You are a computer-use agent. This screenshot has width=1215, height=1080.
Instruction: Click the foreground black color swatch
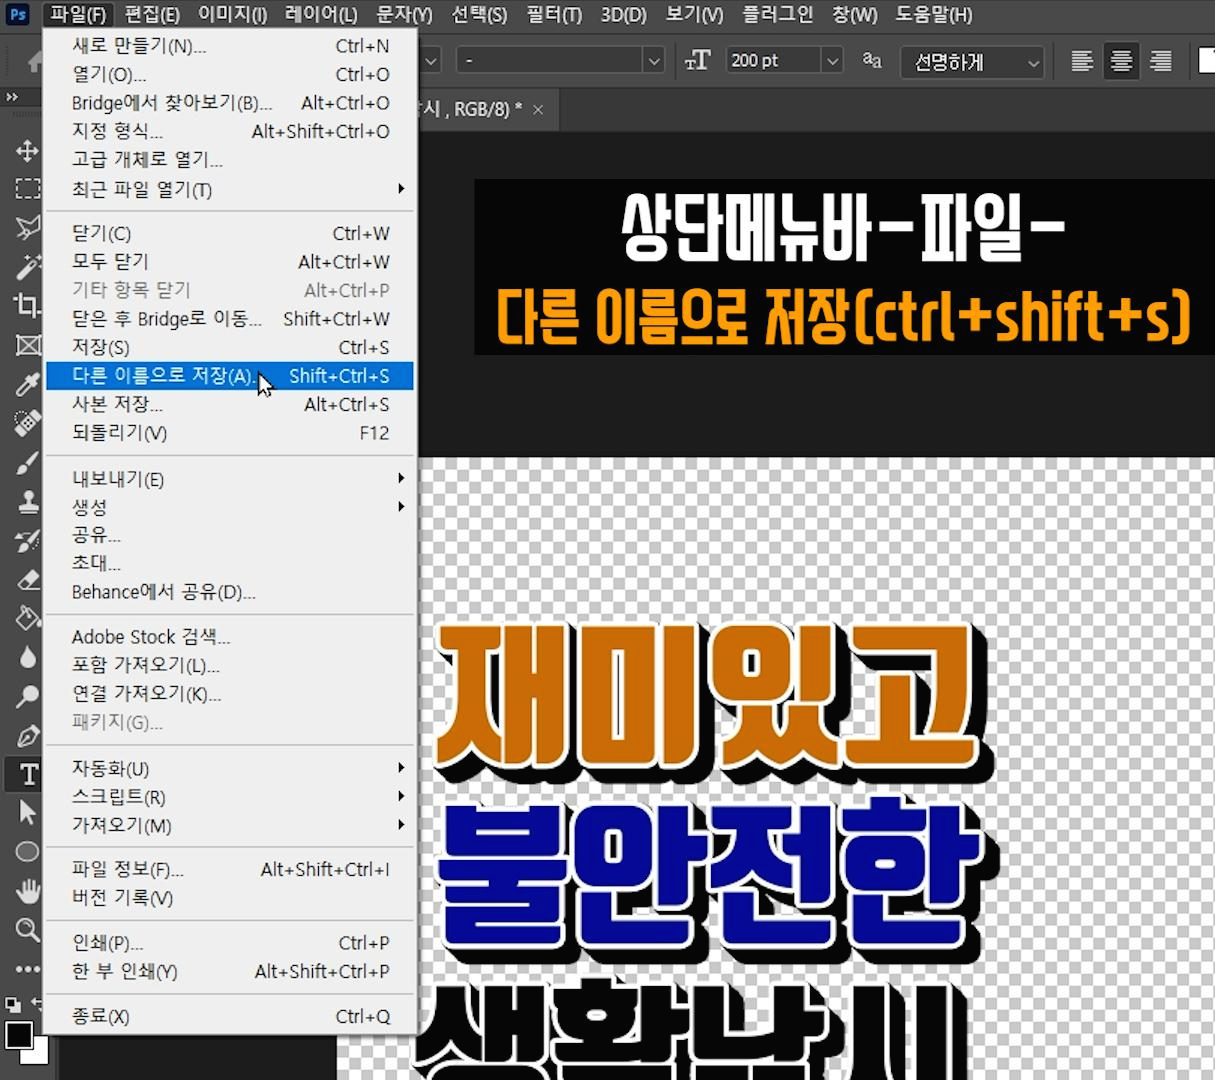(18, 1035)
